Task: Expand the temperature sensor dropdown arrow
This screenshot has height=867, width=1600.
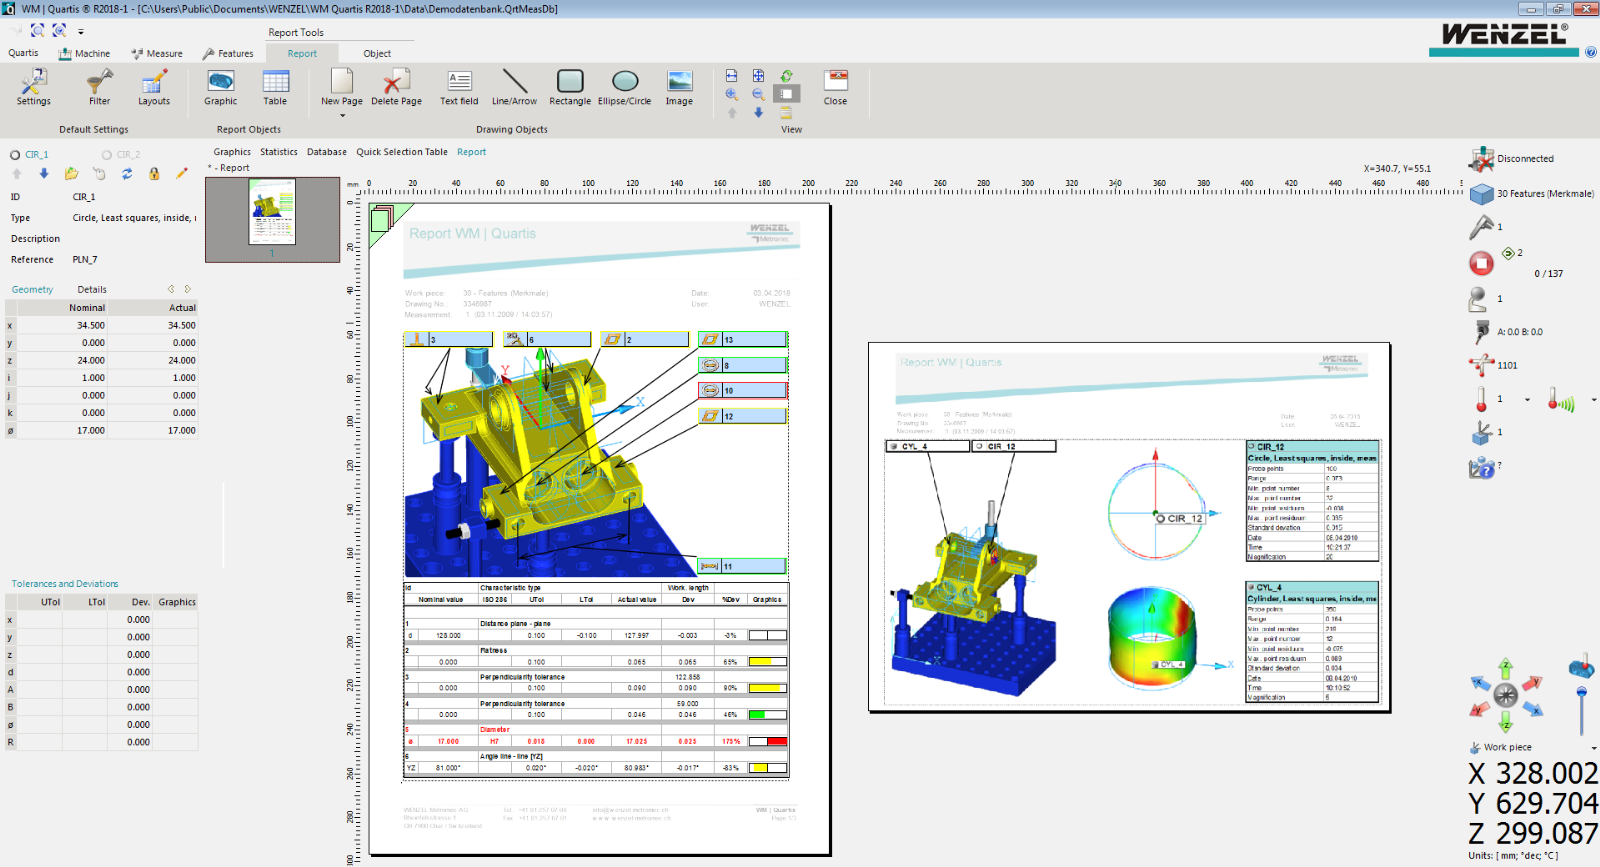Action: (x=1527, y=400)
